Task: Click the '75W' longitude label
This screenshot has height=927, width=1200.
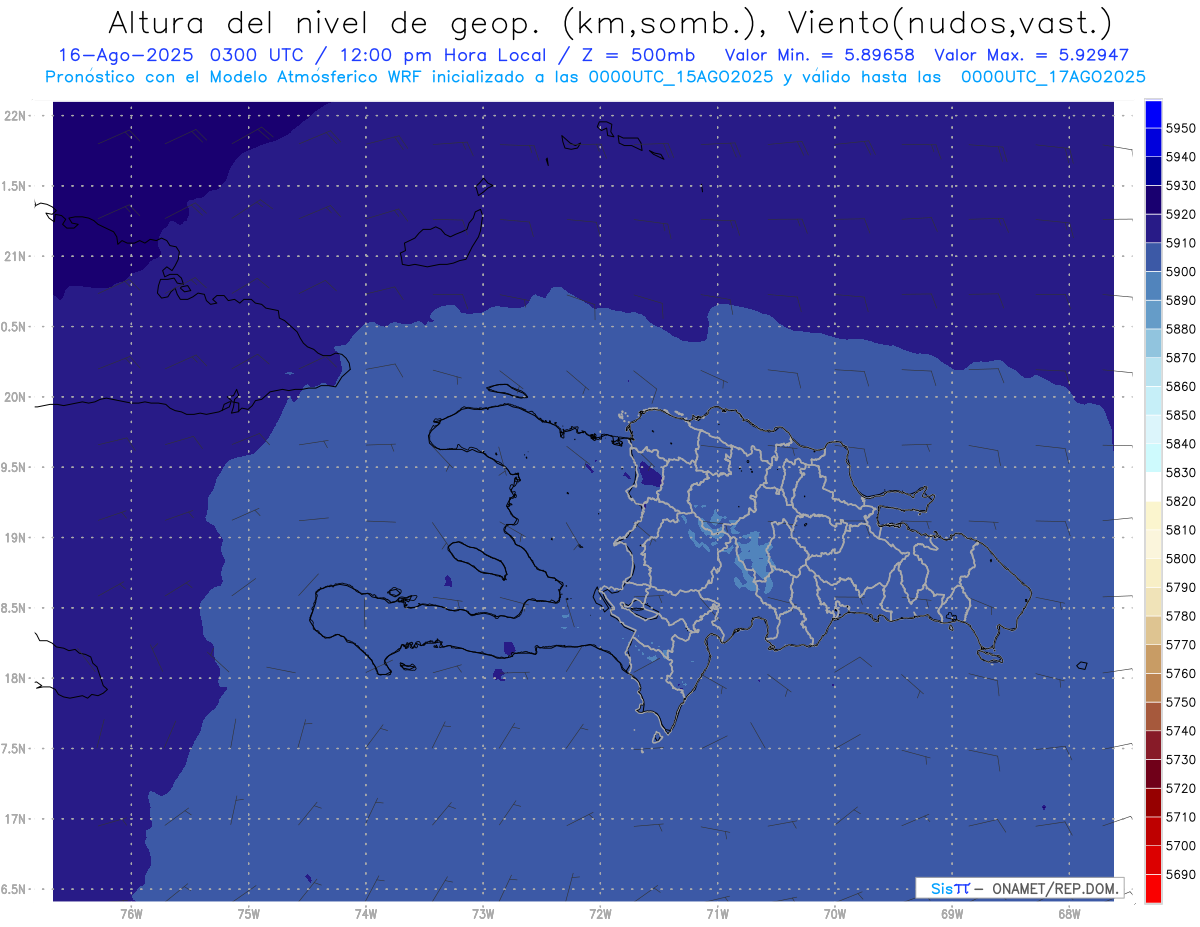Action: coord(249,912)
